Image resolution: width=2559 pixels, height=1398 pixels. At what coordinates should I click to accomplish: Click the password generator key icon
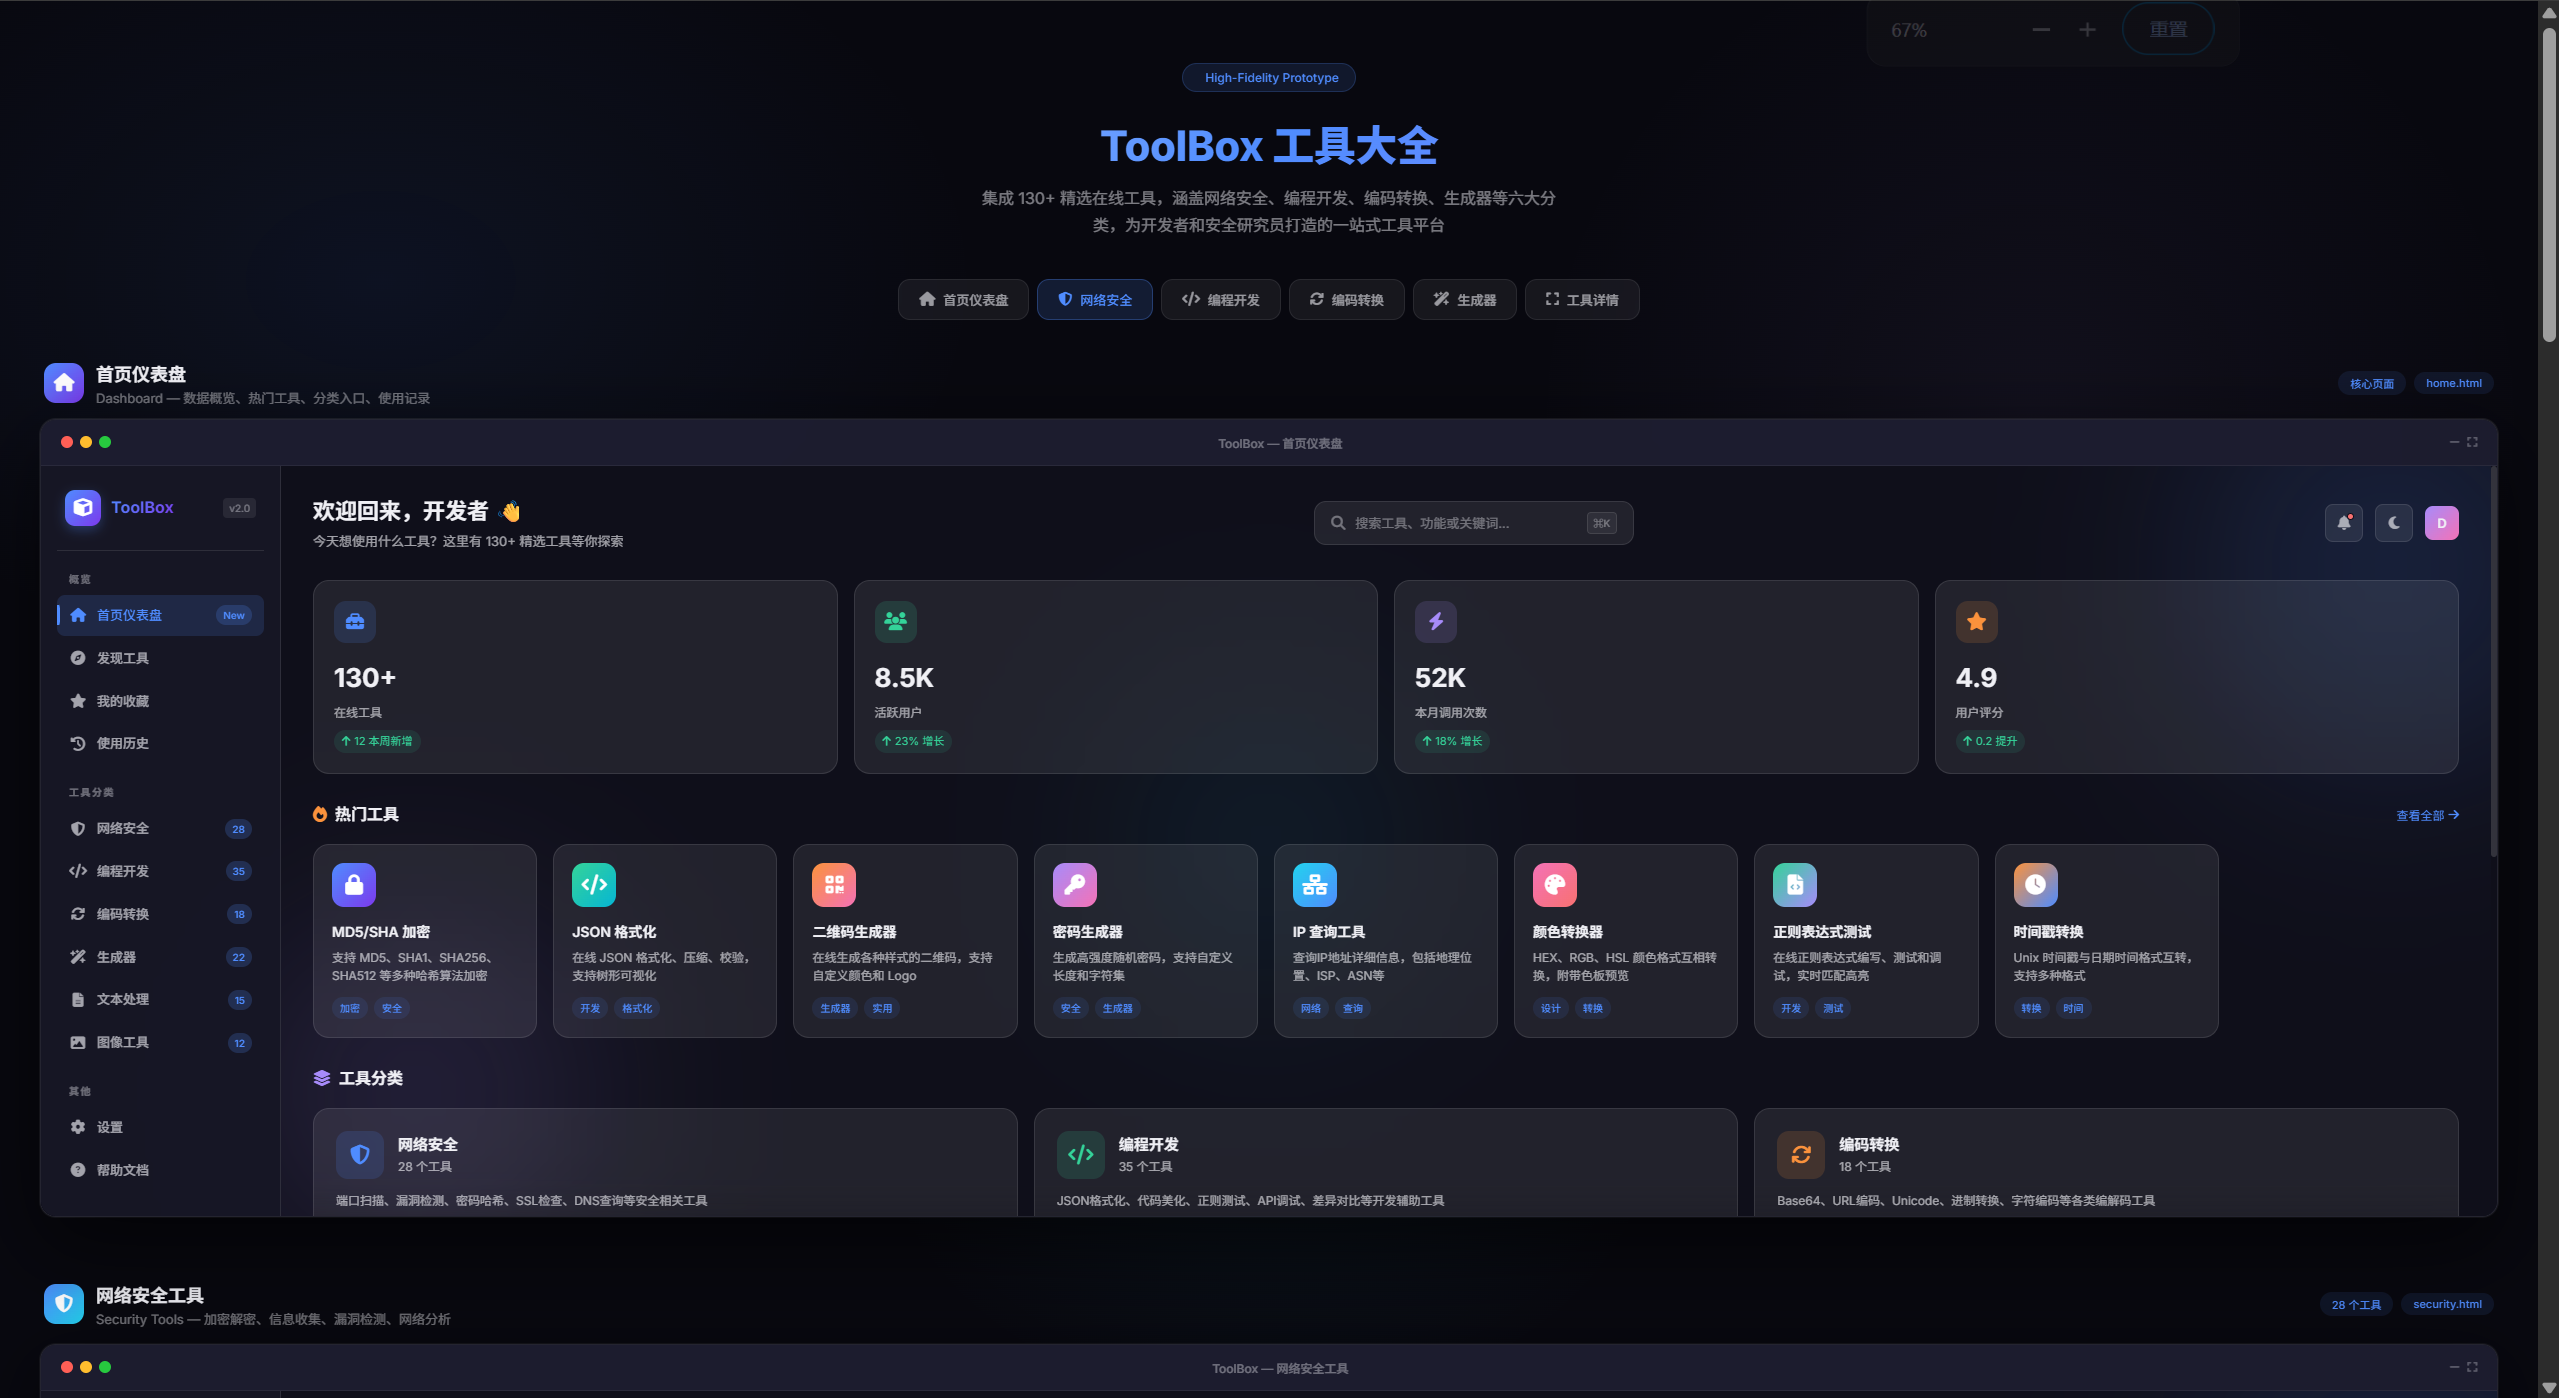(1074, 884)
